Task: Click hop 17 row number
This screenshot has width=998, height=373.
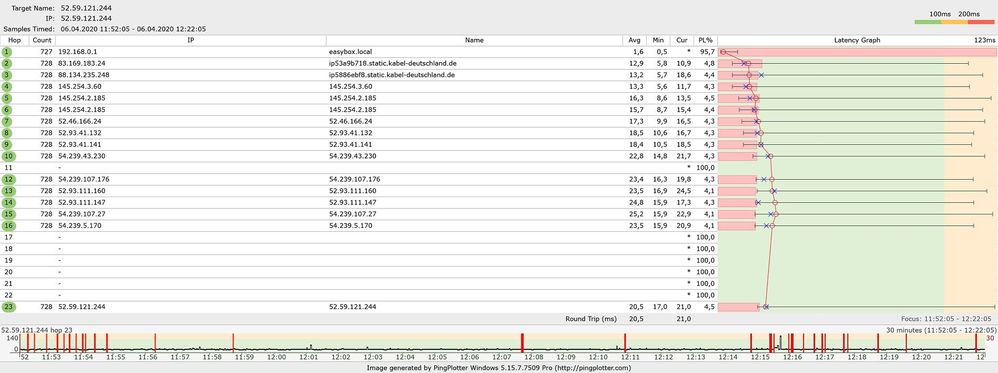Action: tap(8, 237)
